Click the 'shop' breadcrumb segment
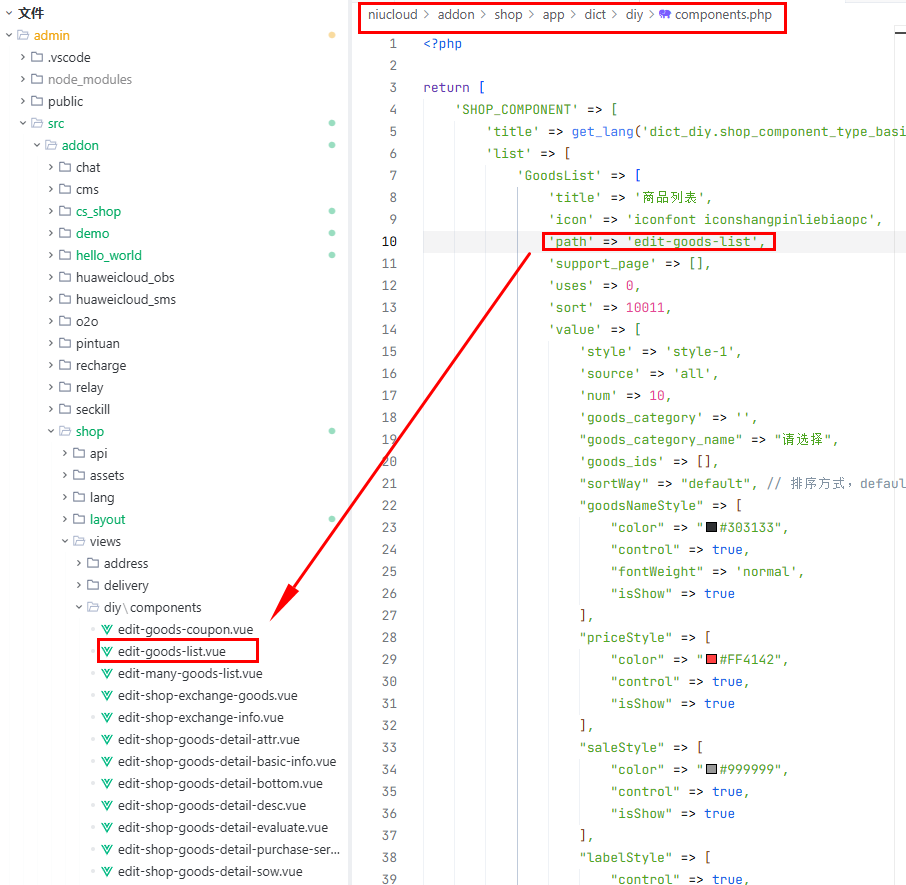Screen dimensions: 906x885 point(508,15)
